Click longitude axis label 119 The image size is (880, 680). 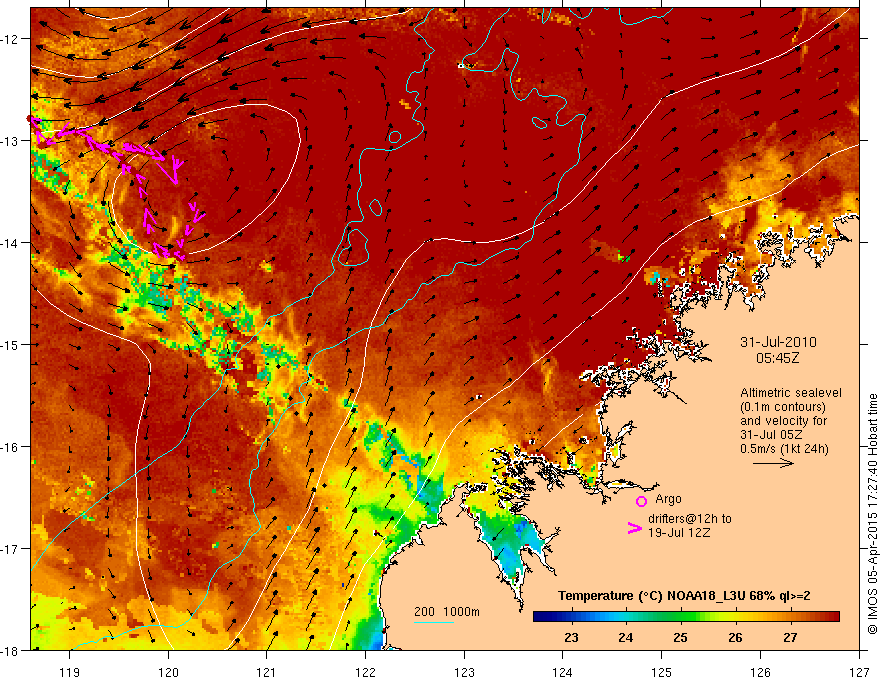[x=70, y=672]
